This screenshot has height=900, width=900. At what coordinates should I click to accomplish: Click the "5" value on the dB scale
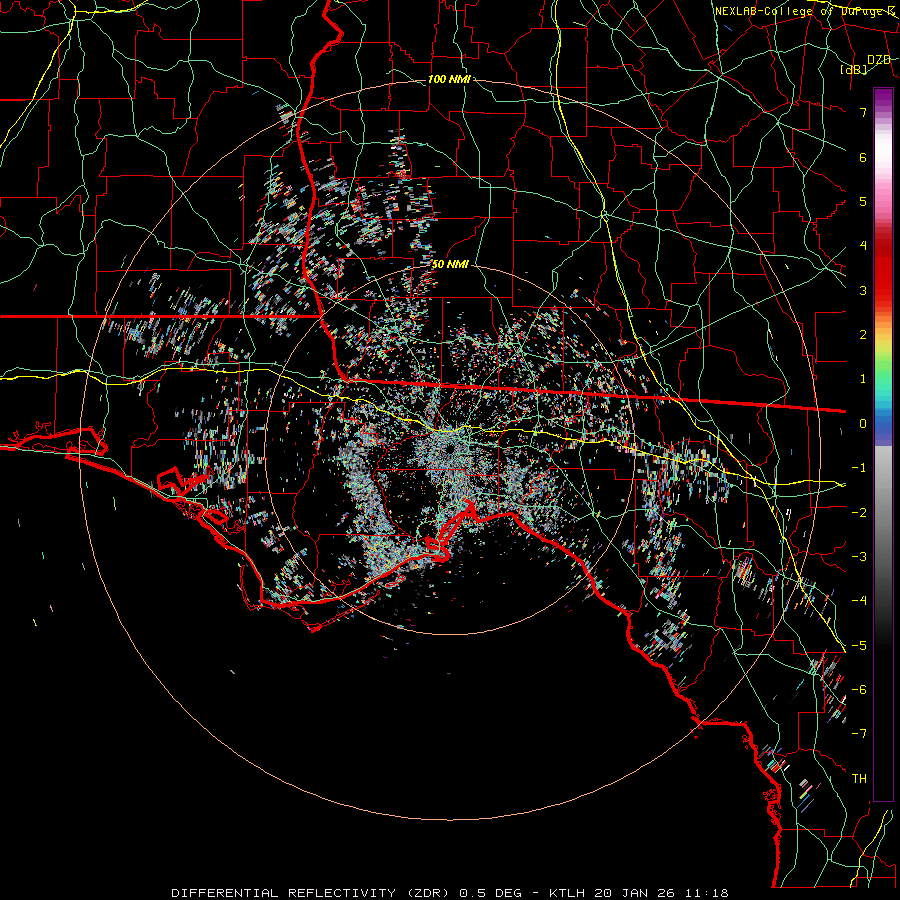863,201
